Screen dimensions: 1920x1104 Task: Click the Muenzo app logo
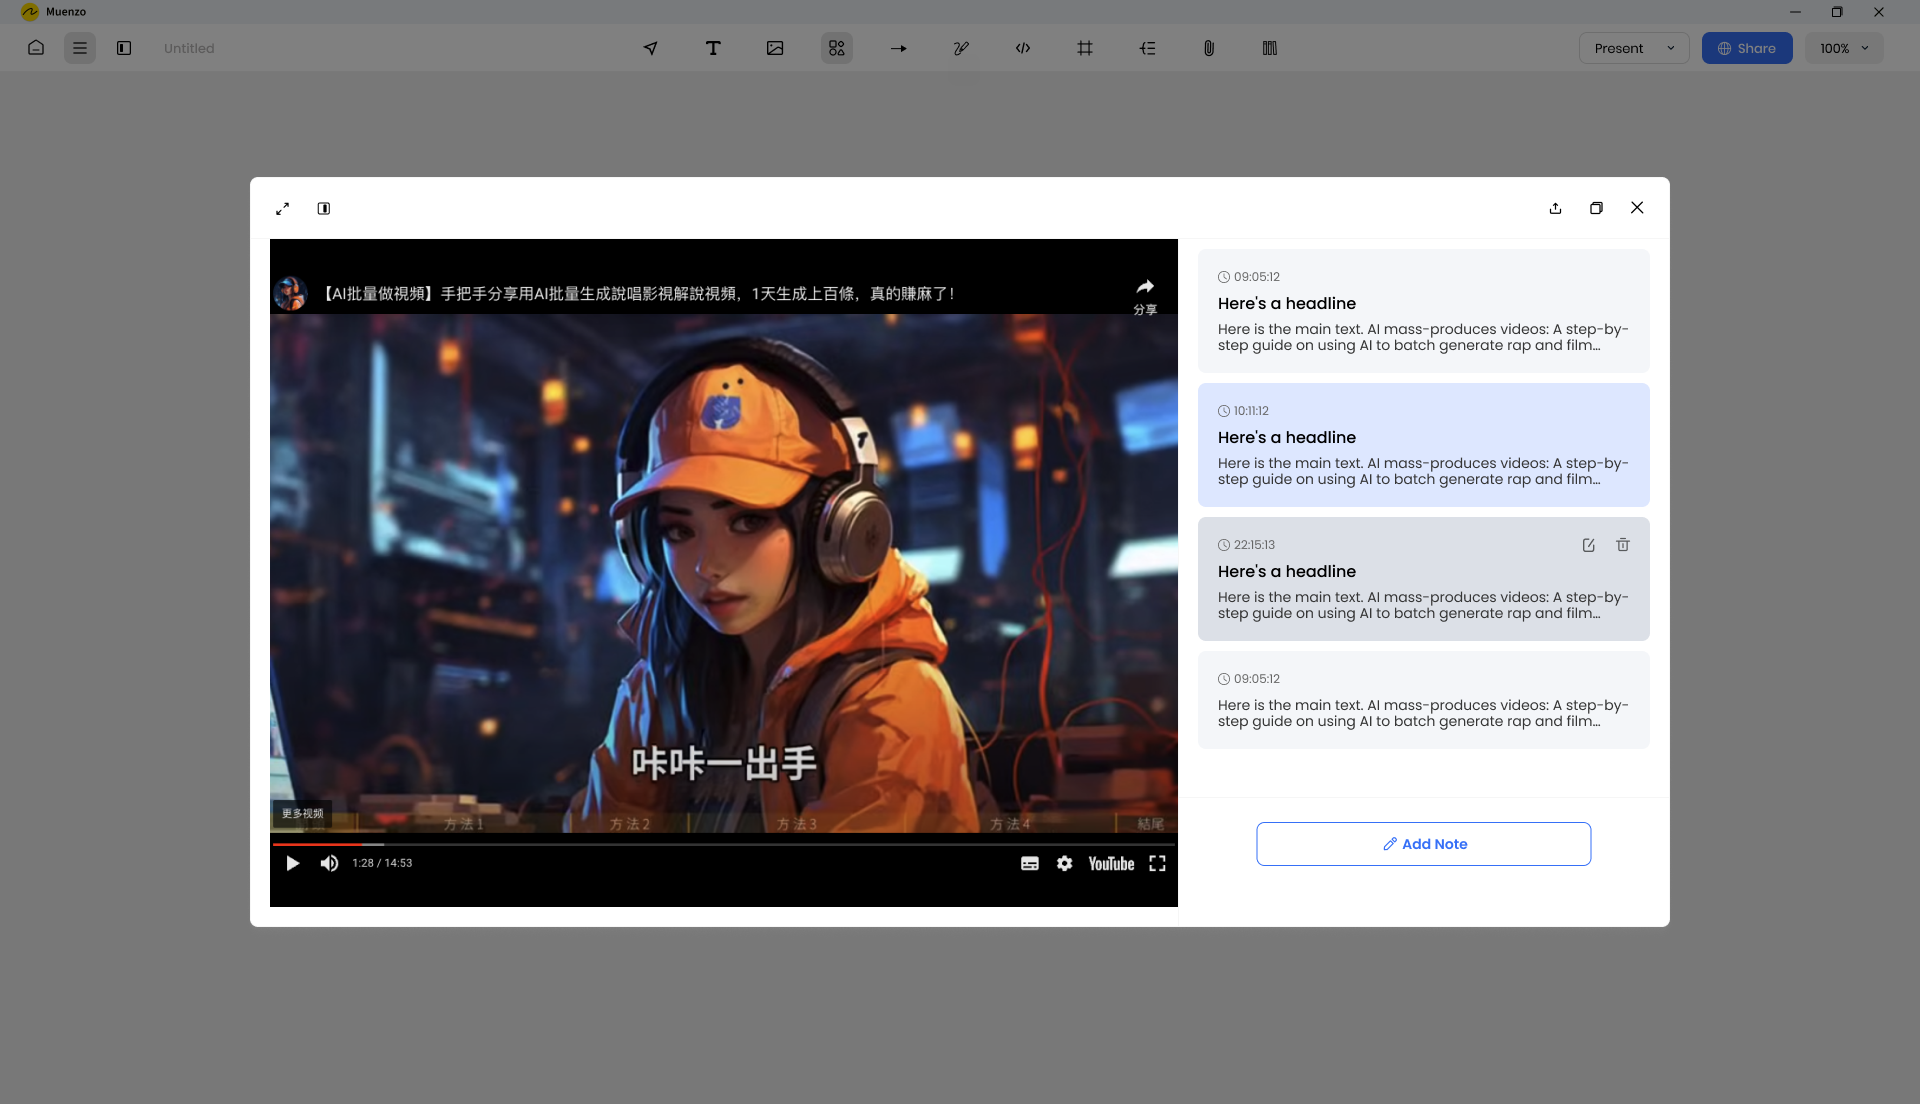click(30, 12)
